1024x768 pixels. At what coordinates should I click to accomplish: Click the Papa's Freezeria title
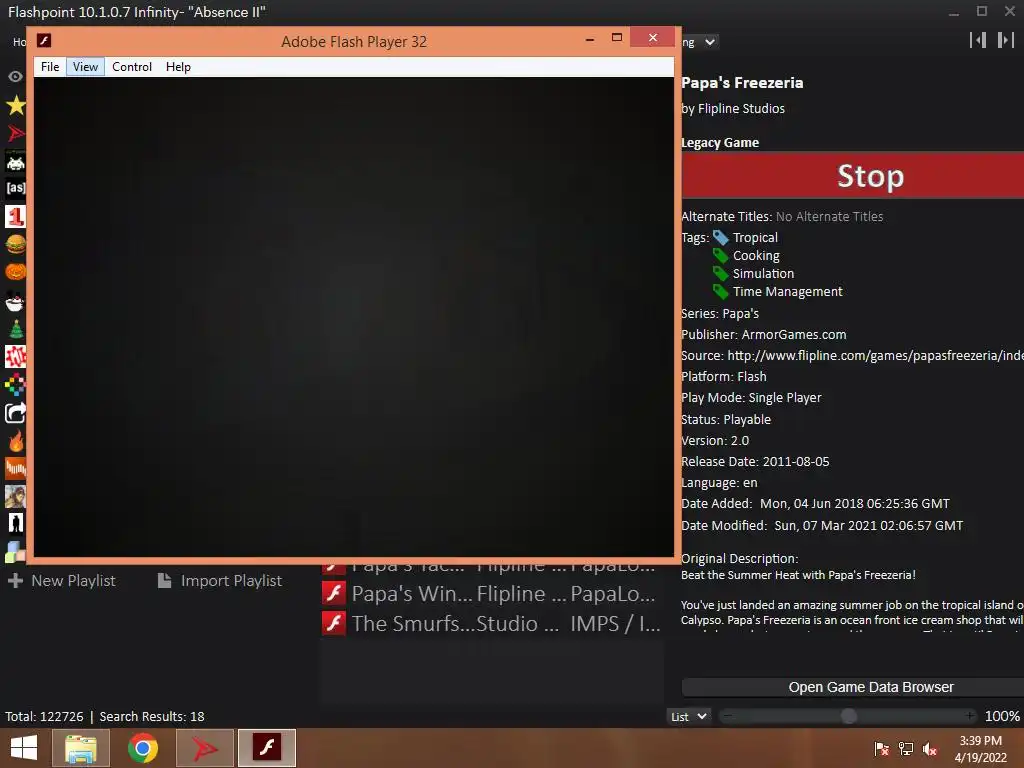coord(742,83)
